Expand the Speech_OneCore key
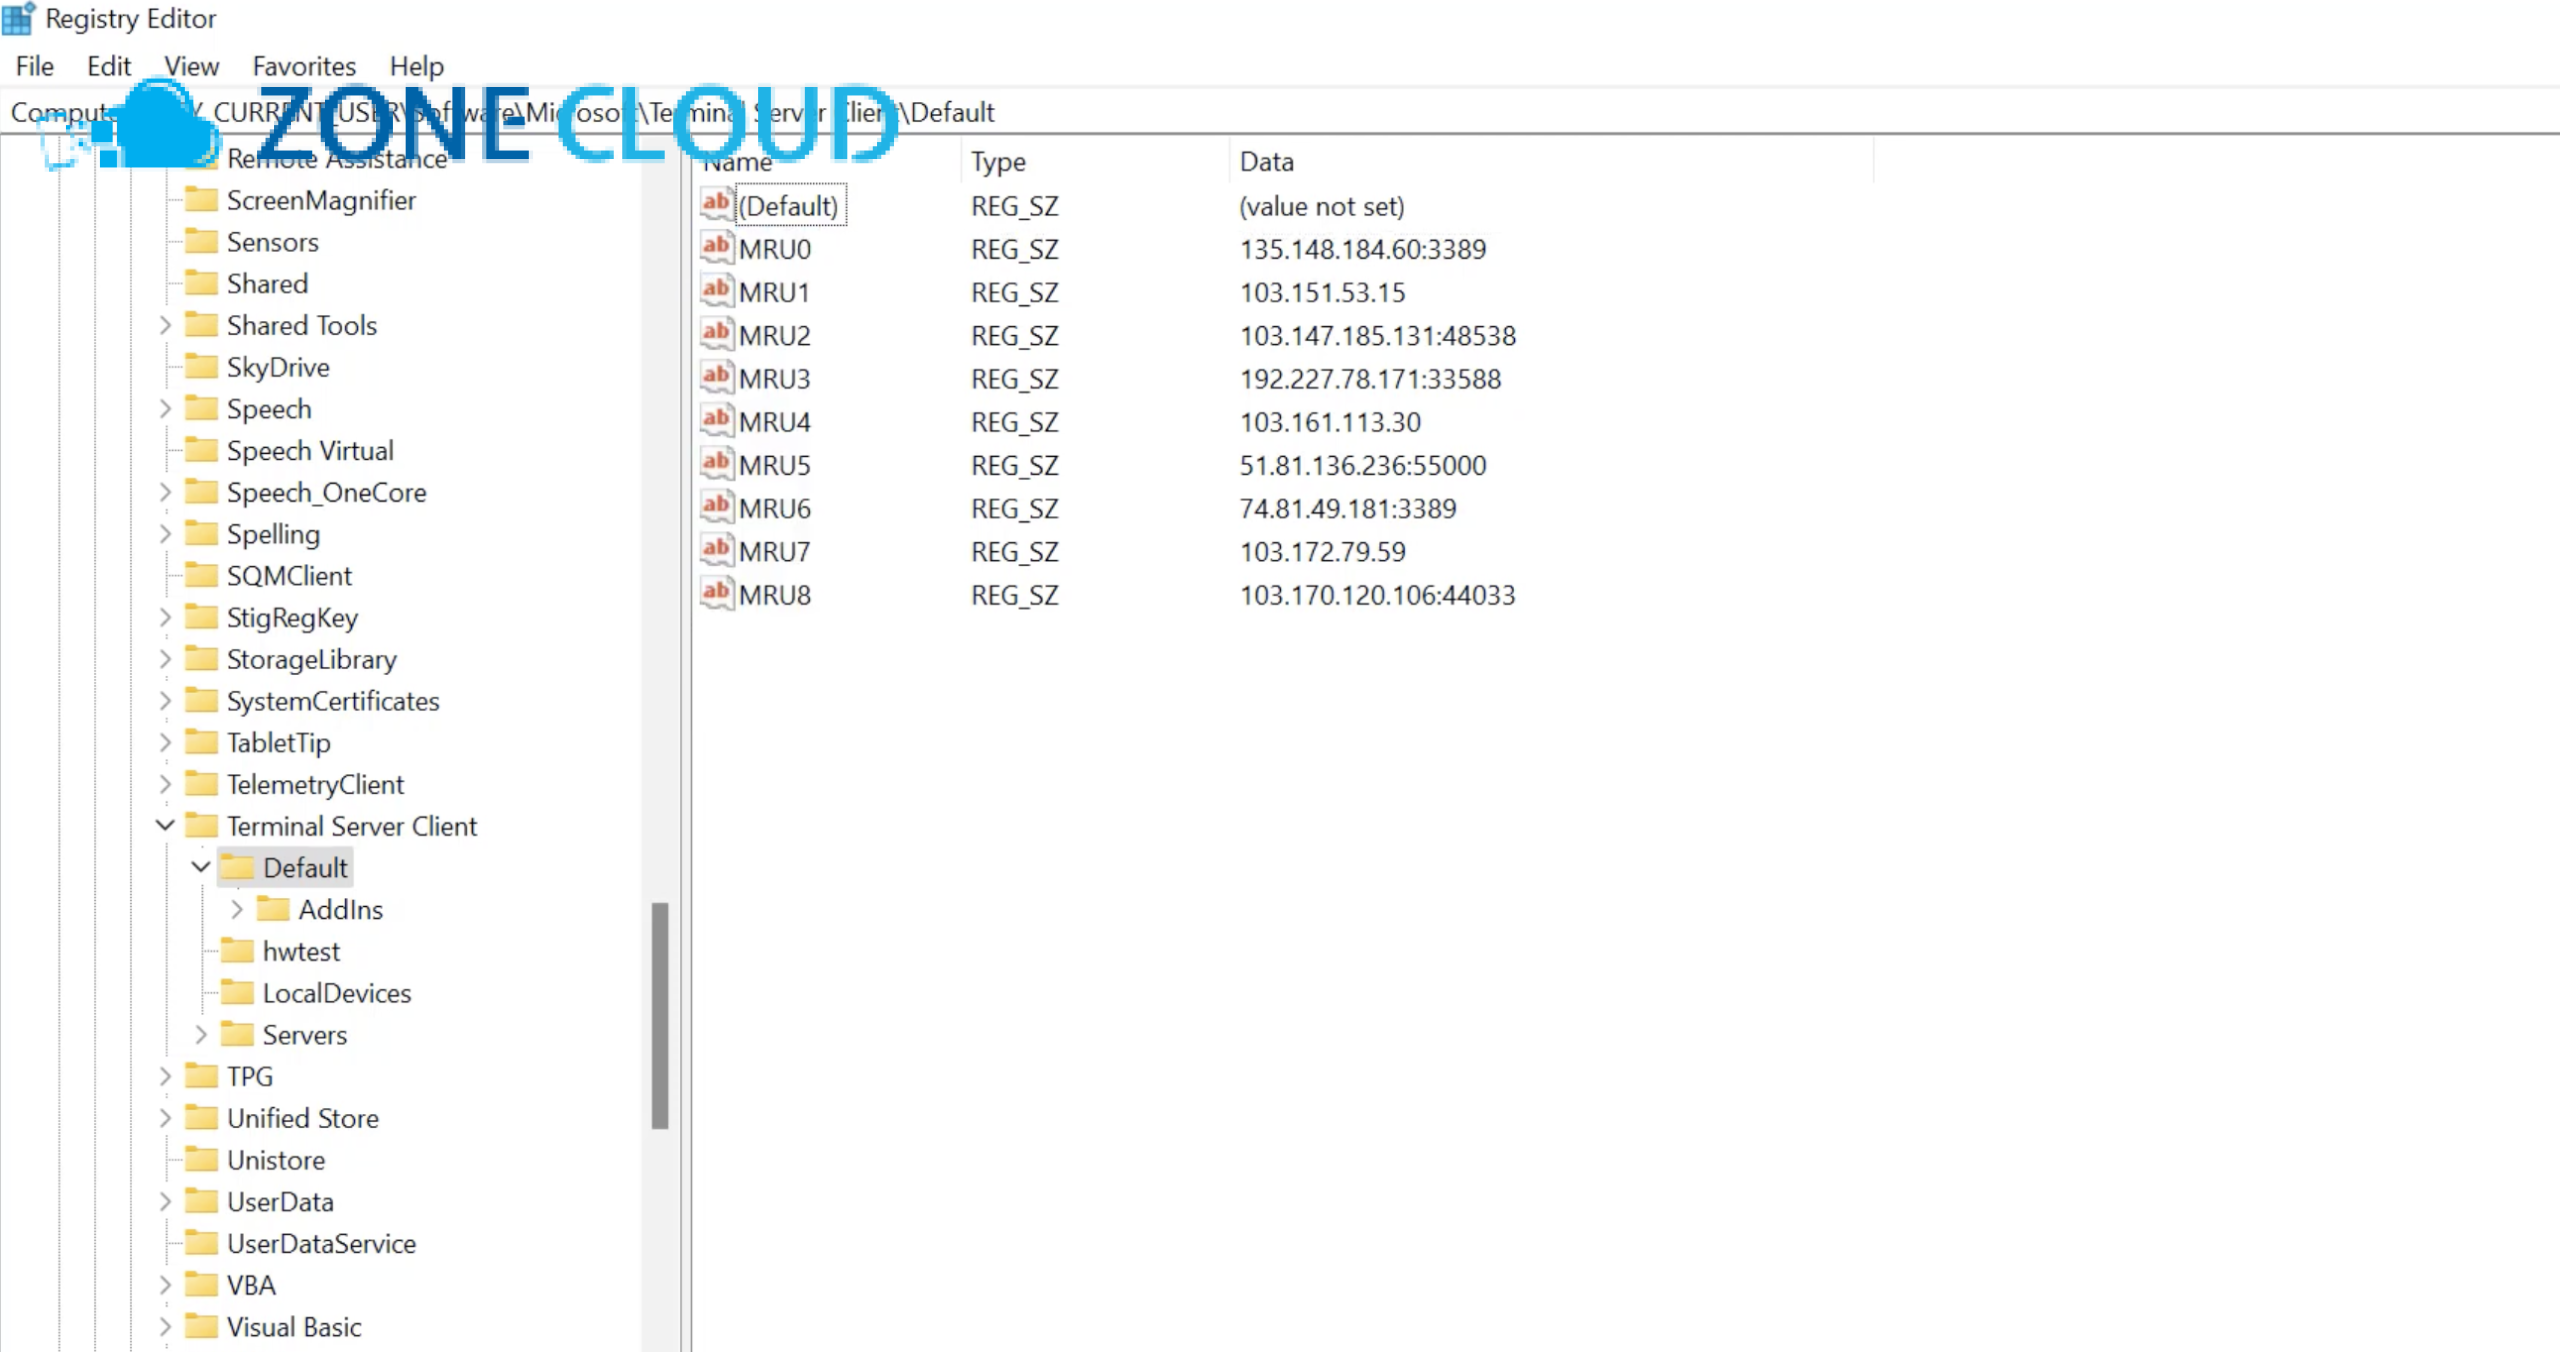This screenshot has width=2560, height=1352. (165, 492)
